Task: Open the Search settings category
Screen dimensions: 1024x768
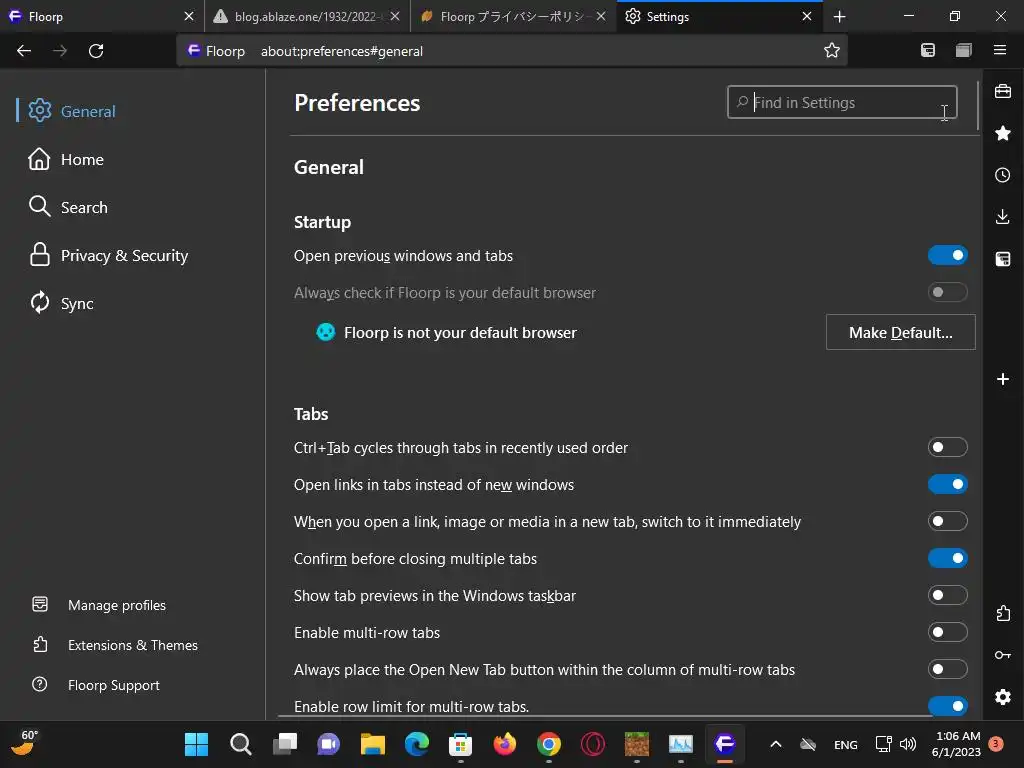Action: coord(68,207)
